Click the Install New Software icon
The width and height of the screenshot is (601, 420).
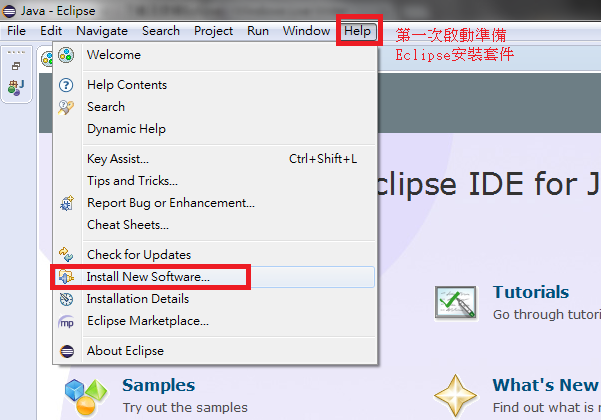click(66, 277)
